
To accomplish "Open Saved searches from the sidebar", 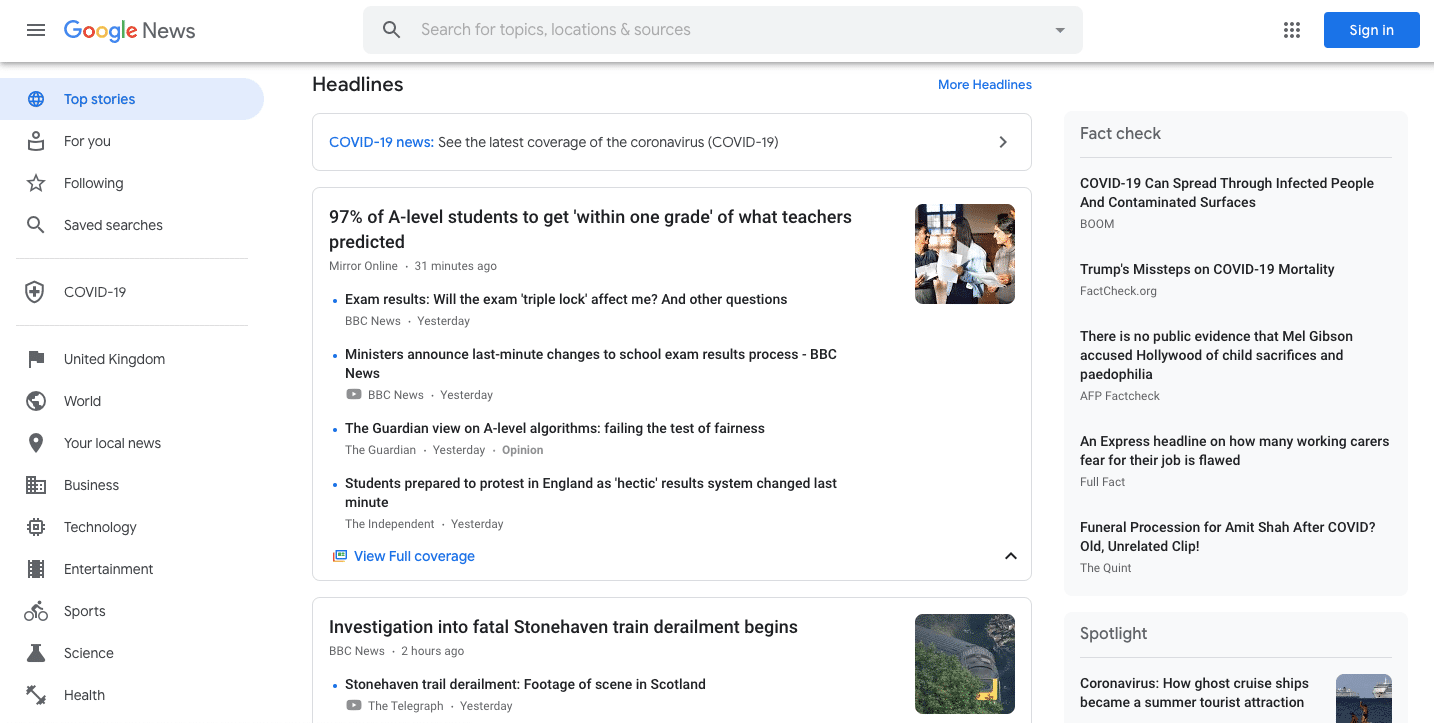I will (113, 225).
